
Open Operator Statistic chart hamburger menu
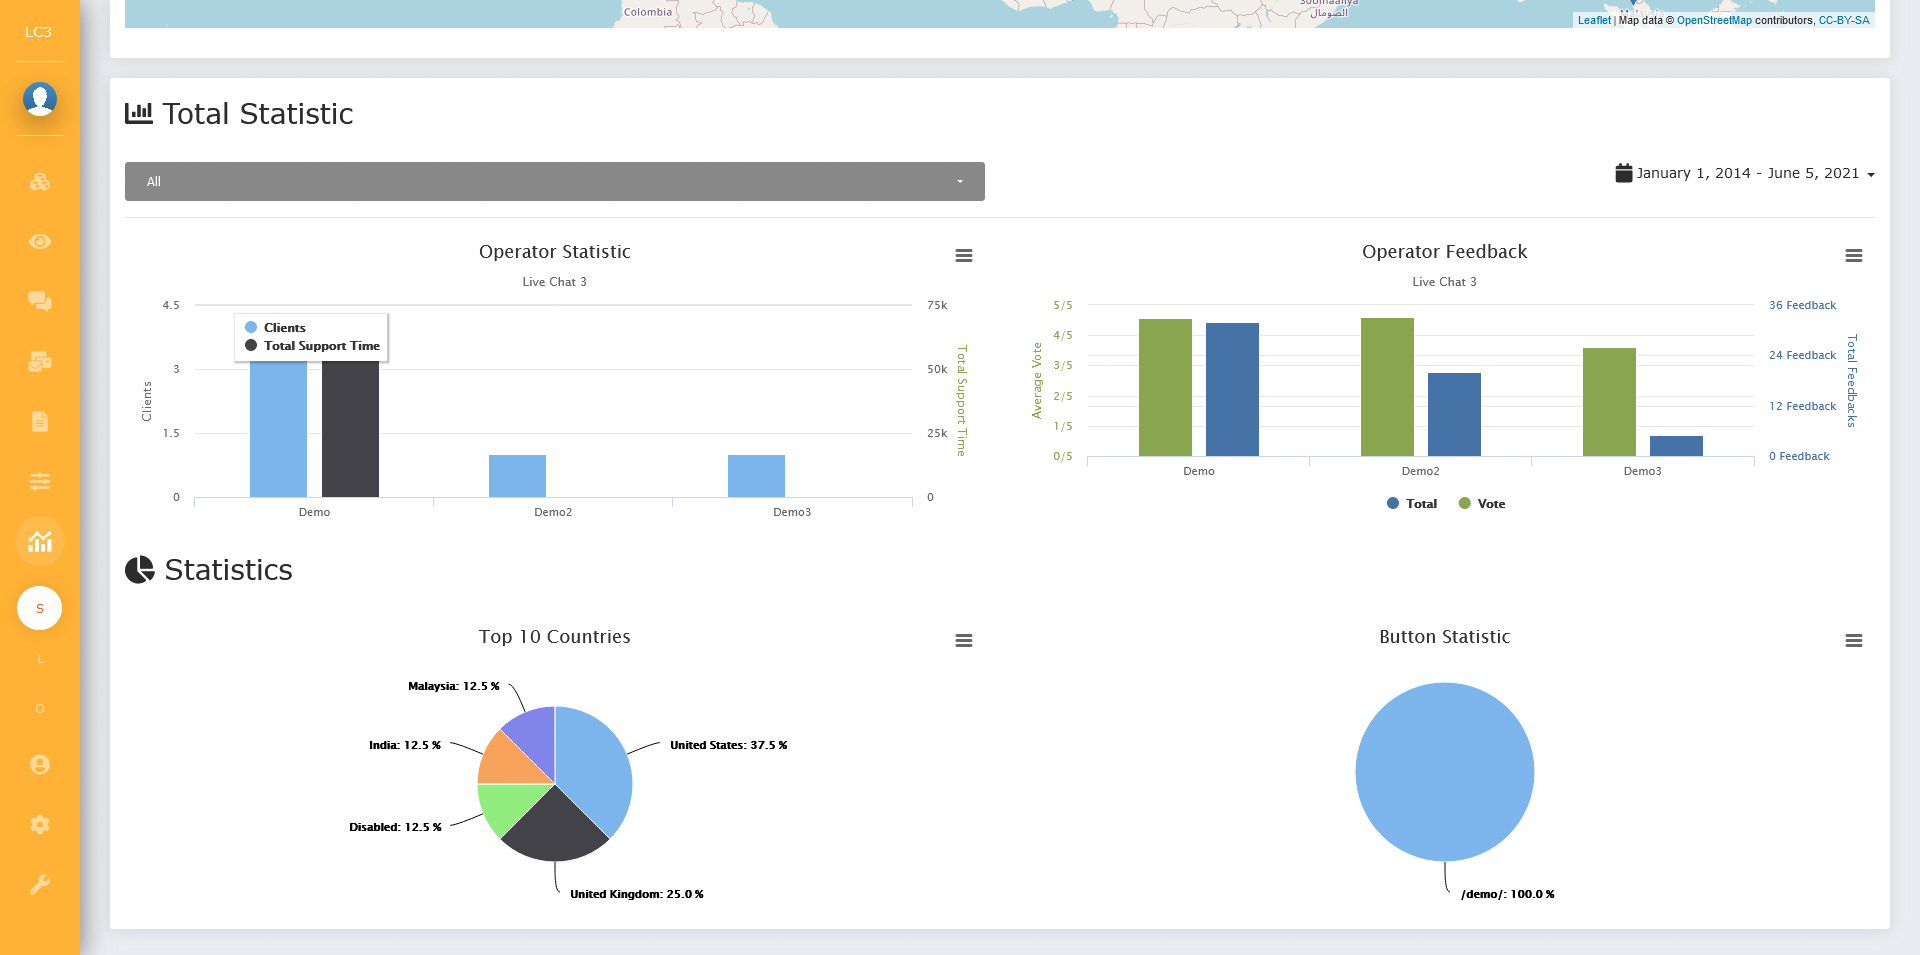[964, 256]
